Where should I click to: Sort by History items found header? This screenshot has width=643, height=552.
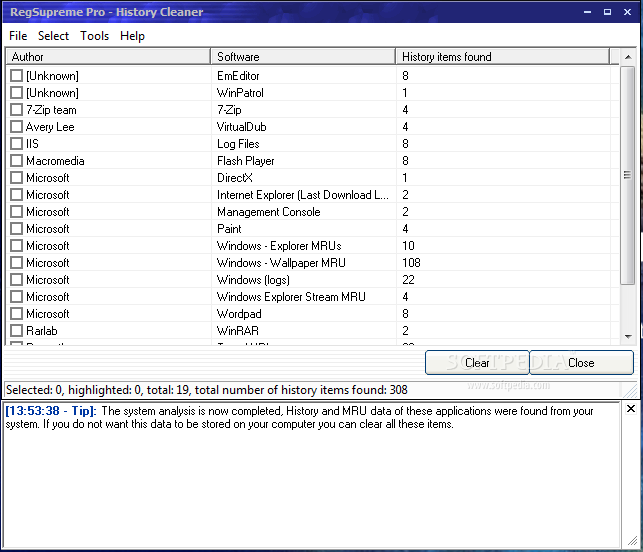pos(503,57)
